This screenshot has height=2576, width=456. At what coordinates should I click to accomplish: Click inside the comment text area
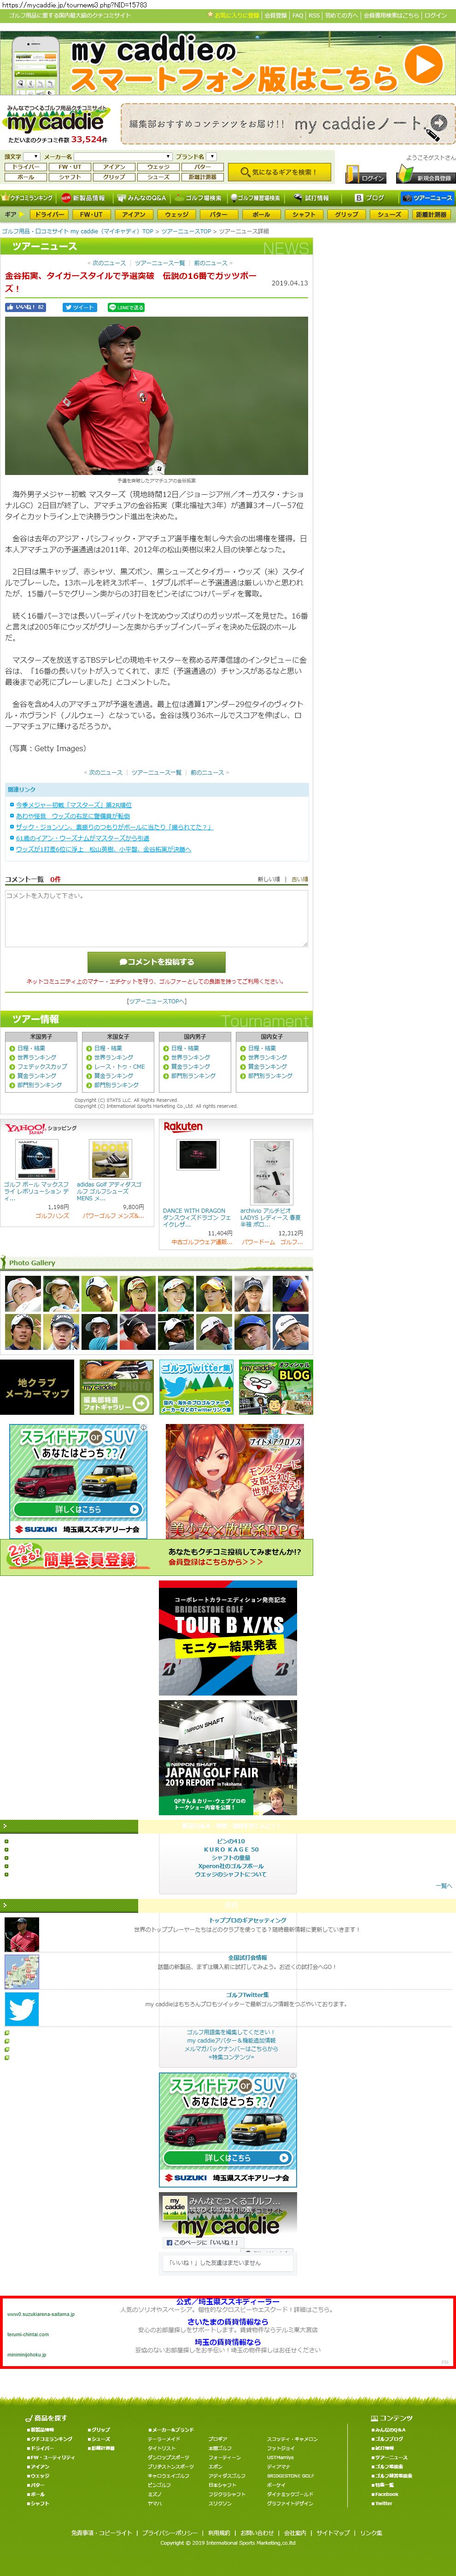point(156,918)
